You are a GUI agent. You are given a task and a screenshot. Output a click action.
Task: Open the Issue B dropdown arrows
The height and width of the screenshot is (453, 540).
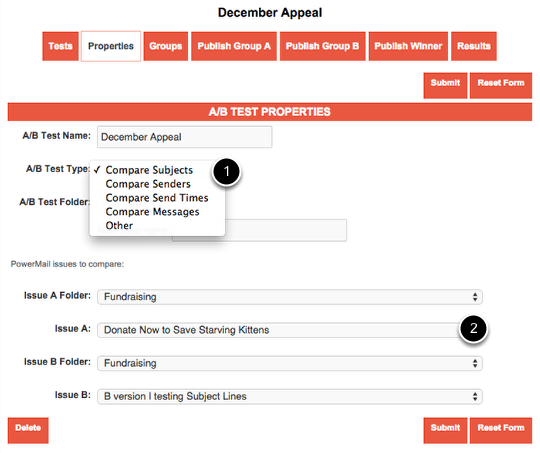click(x=475, y=396)
